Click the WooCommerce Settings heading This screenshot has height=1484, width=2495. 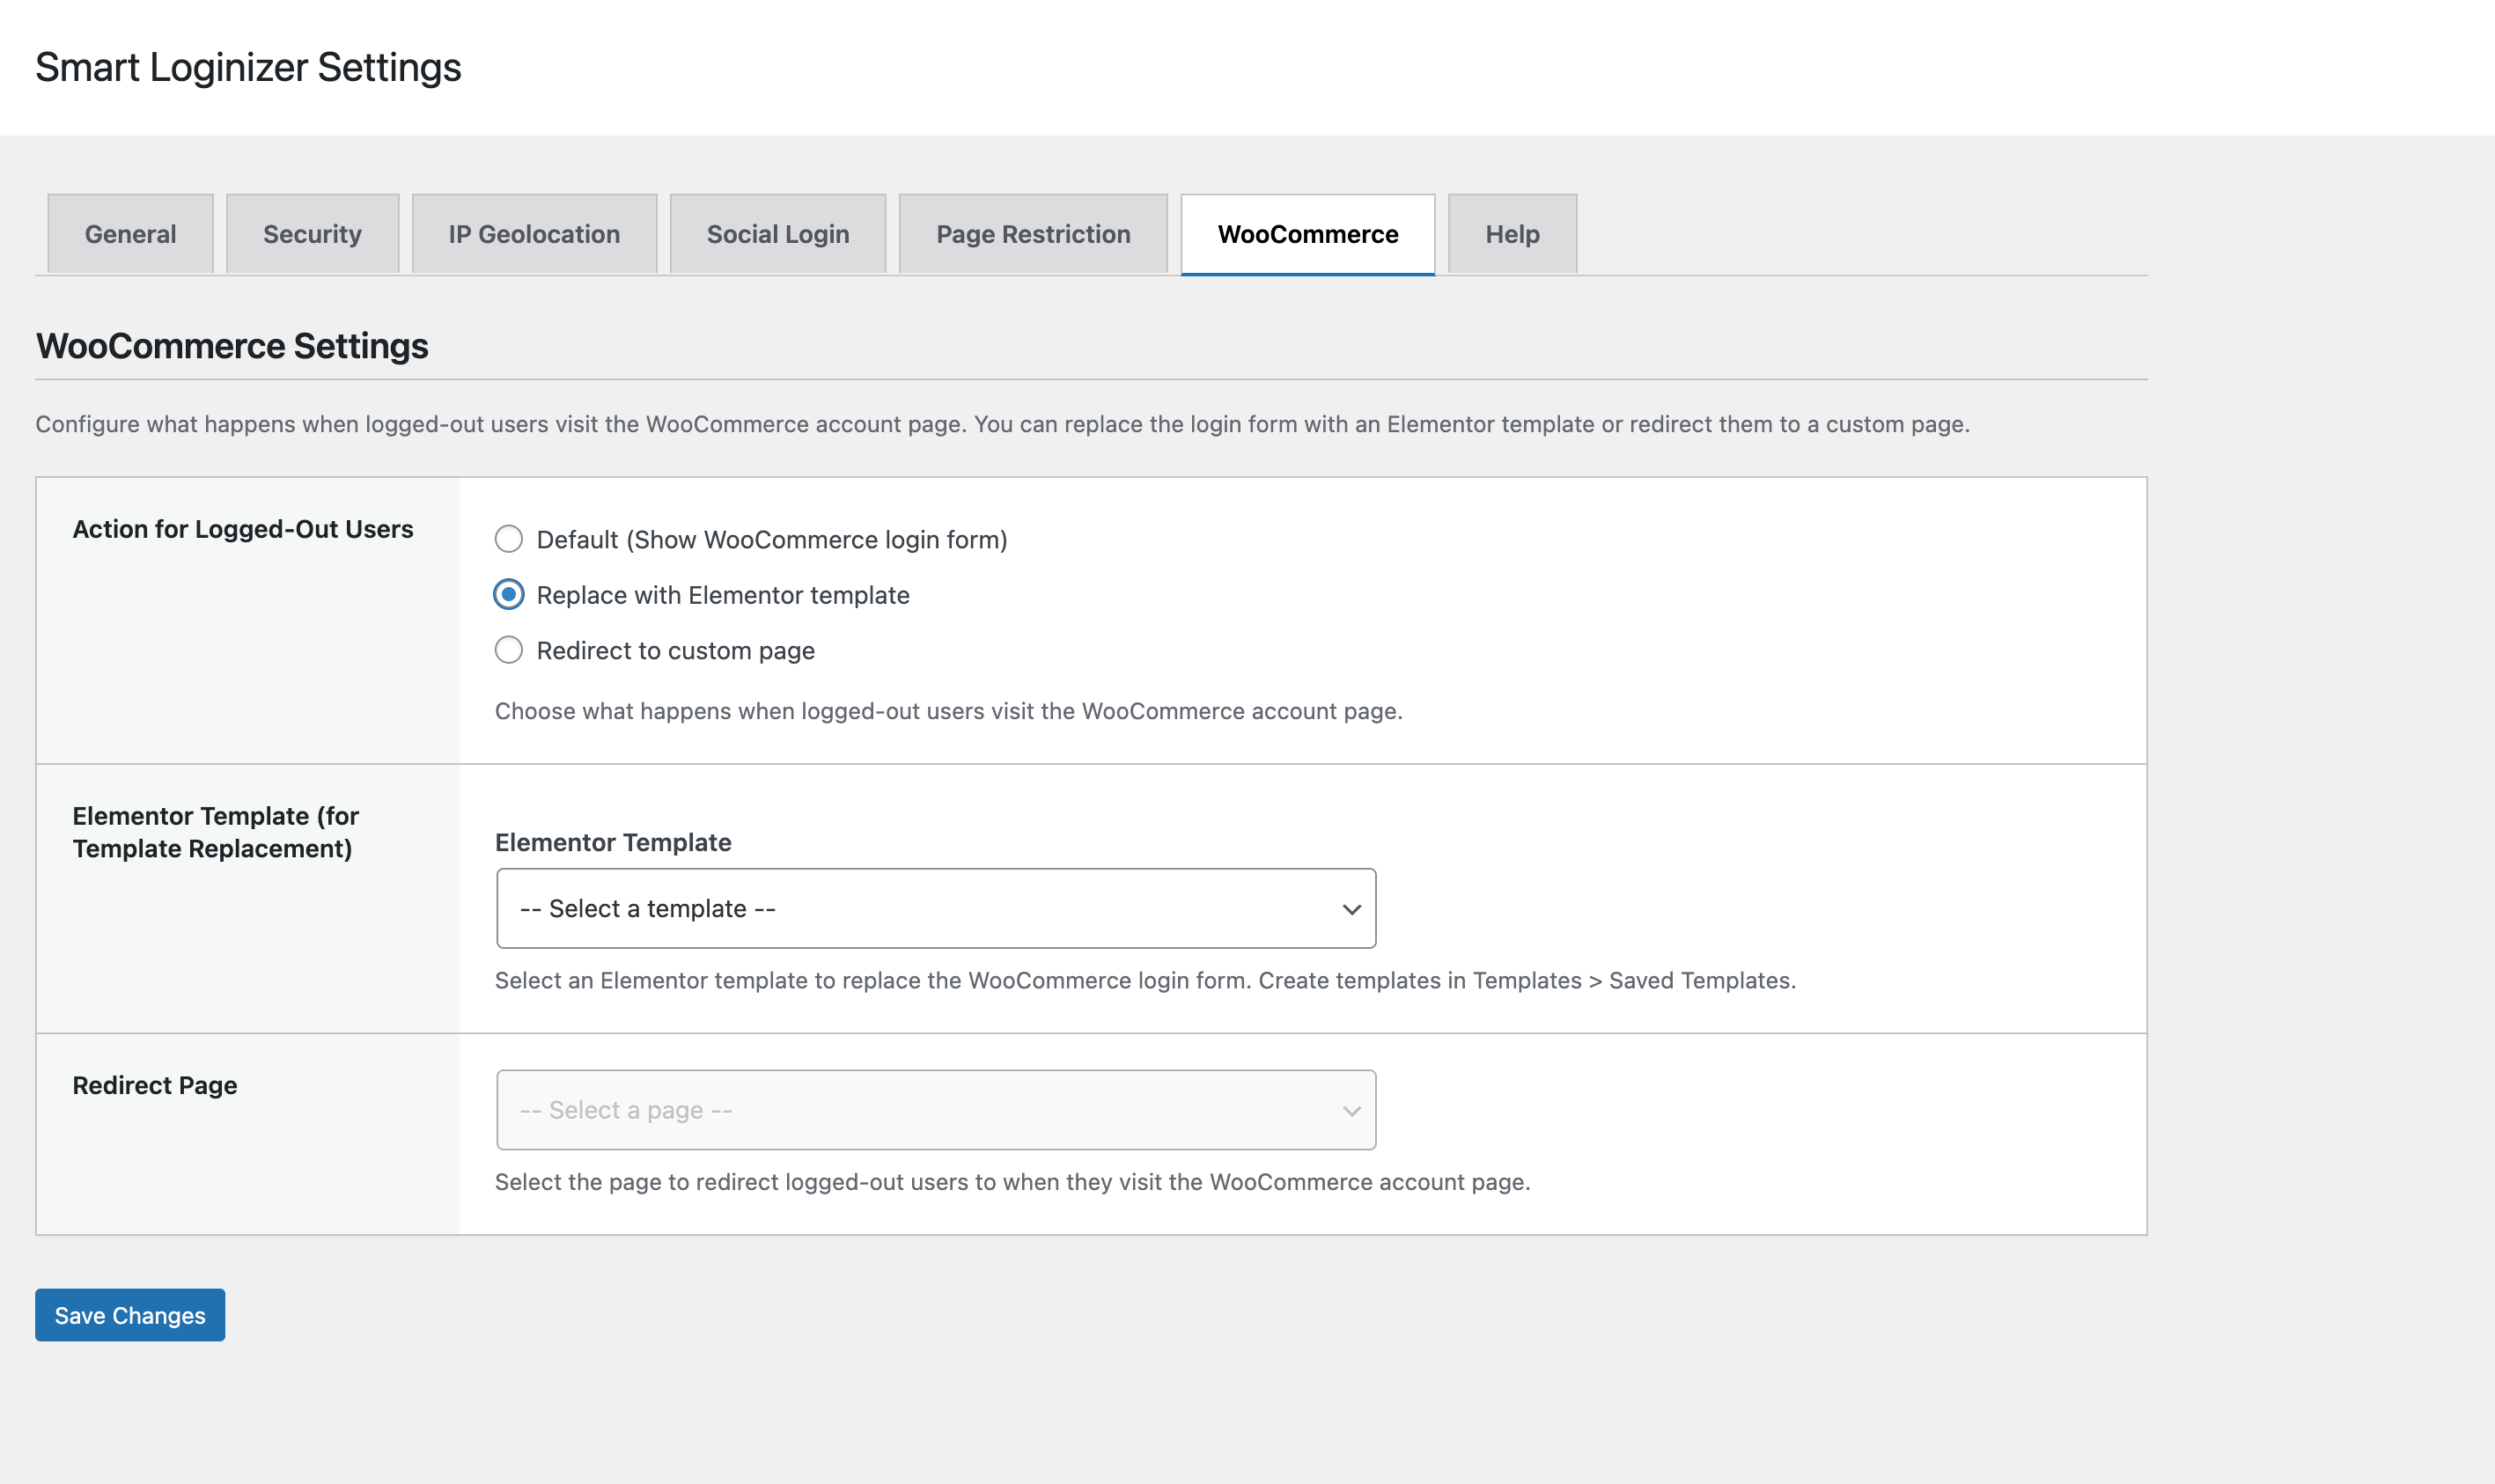point(232,346)
